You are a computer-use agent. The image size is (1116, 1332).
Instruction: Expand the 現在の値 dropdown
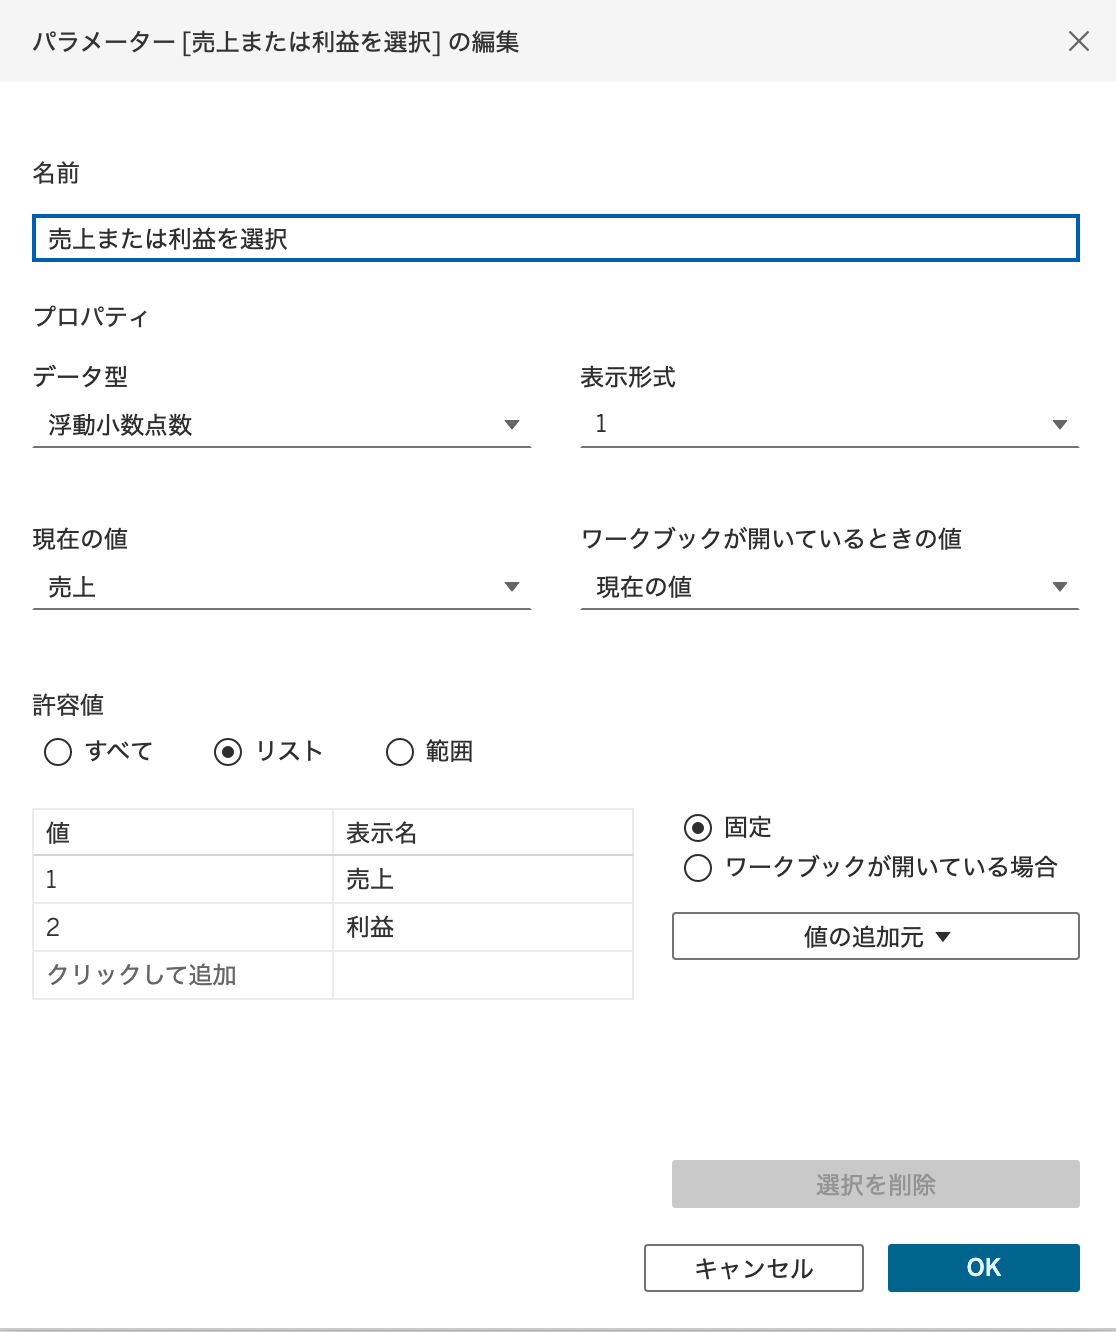click(x=282, y=587)
